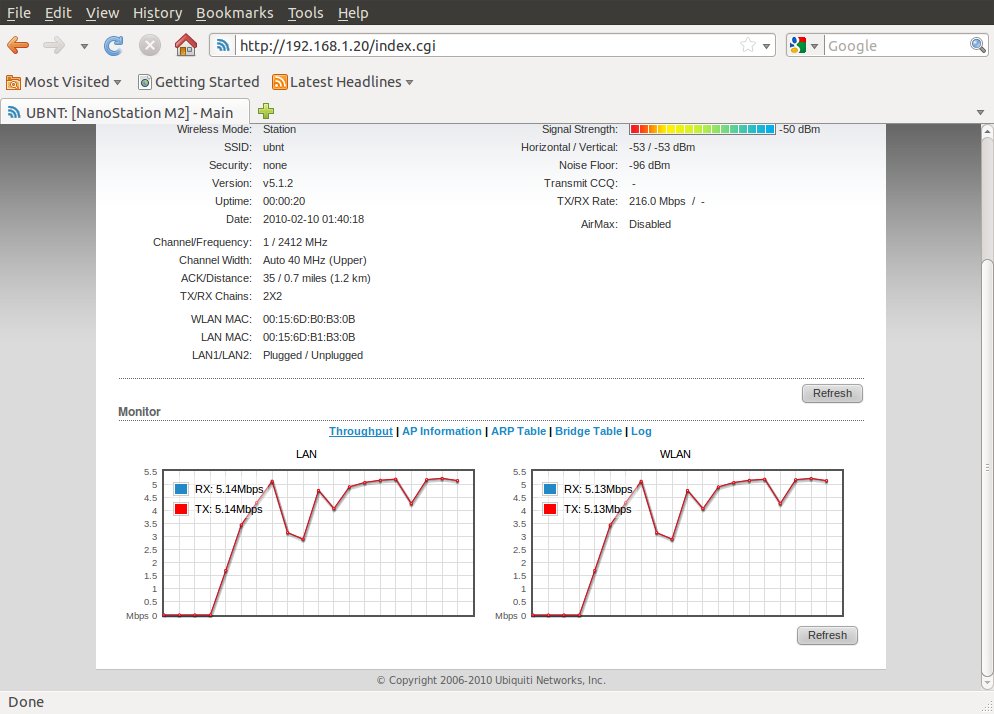Image resolution: width=994 pixels, height=714 pixels.
Task: Open the Google search engine selector dropdown
Action: (804, 45)
